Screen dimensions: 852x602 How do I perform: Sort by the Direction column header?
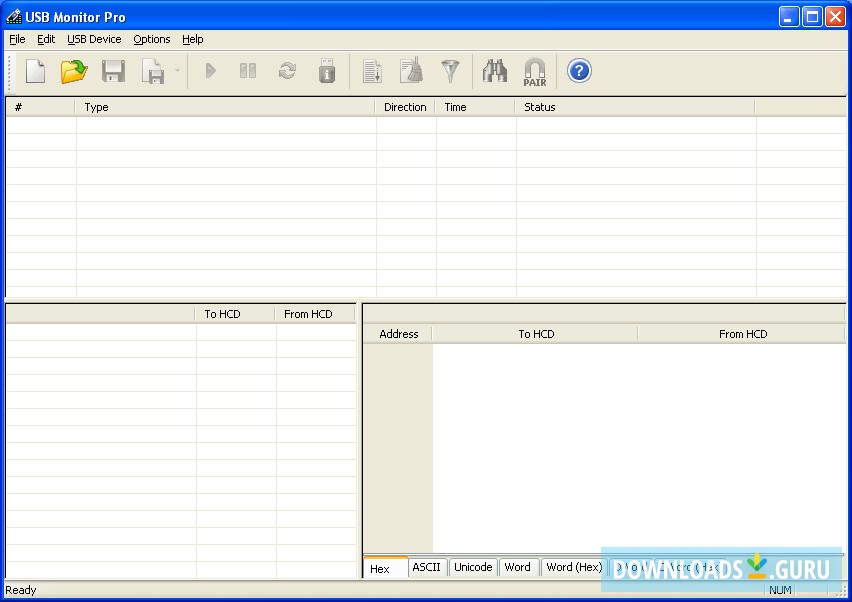(x=405, y=107)
